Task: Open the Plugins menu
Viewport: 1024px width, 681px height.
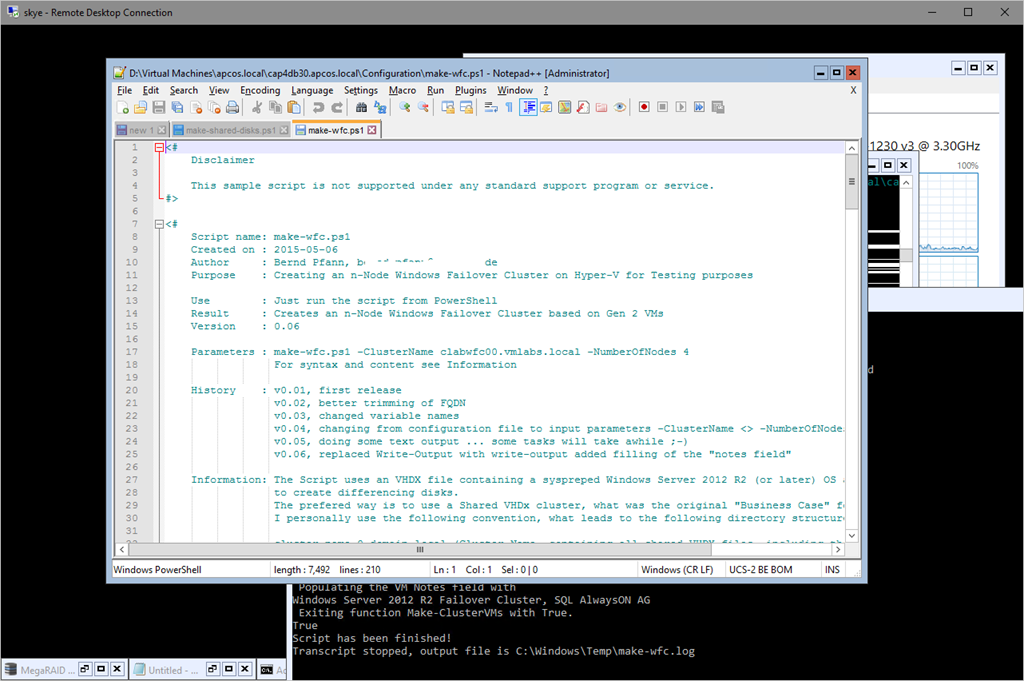Action: (470, 90)
